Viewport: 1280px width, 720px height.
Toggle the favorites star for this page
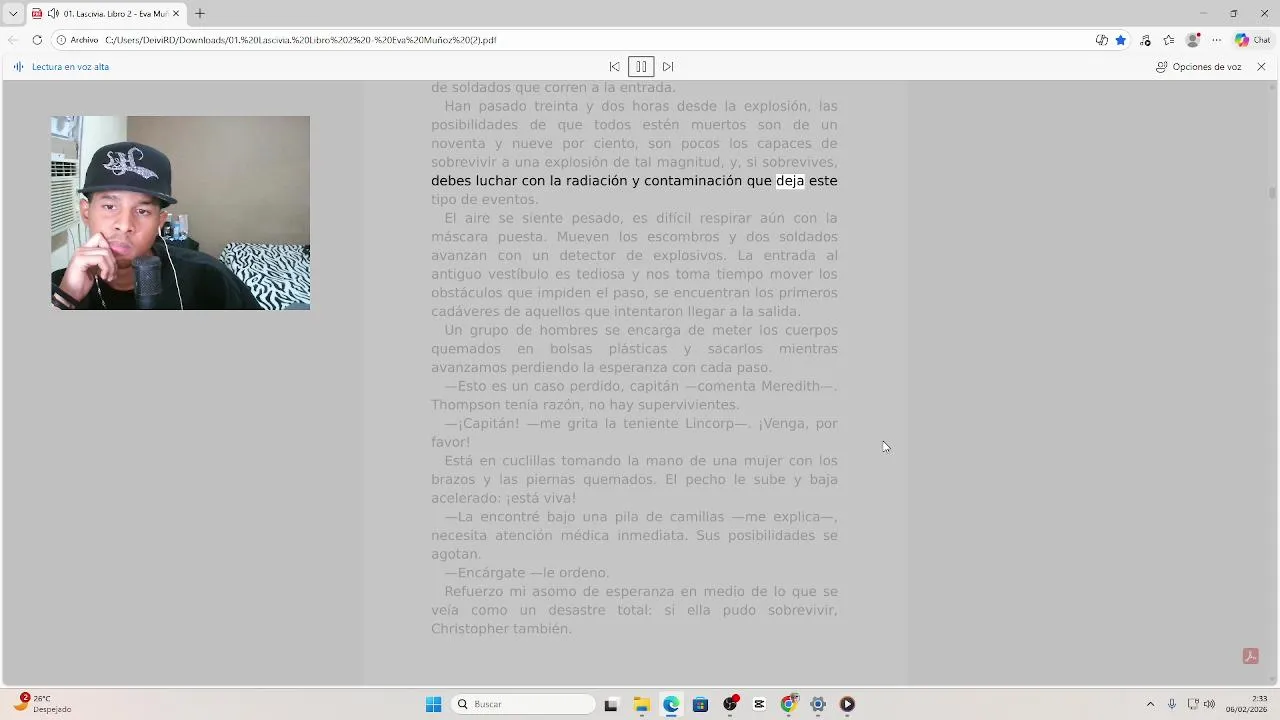click(x=1121, y=40)
